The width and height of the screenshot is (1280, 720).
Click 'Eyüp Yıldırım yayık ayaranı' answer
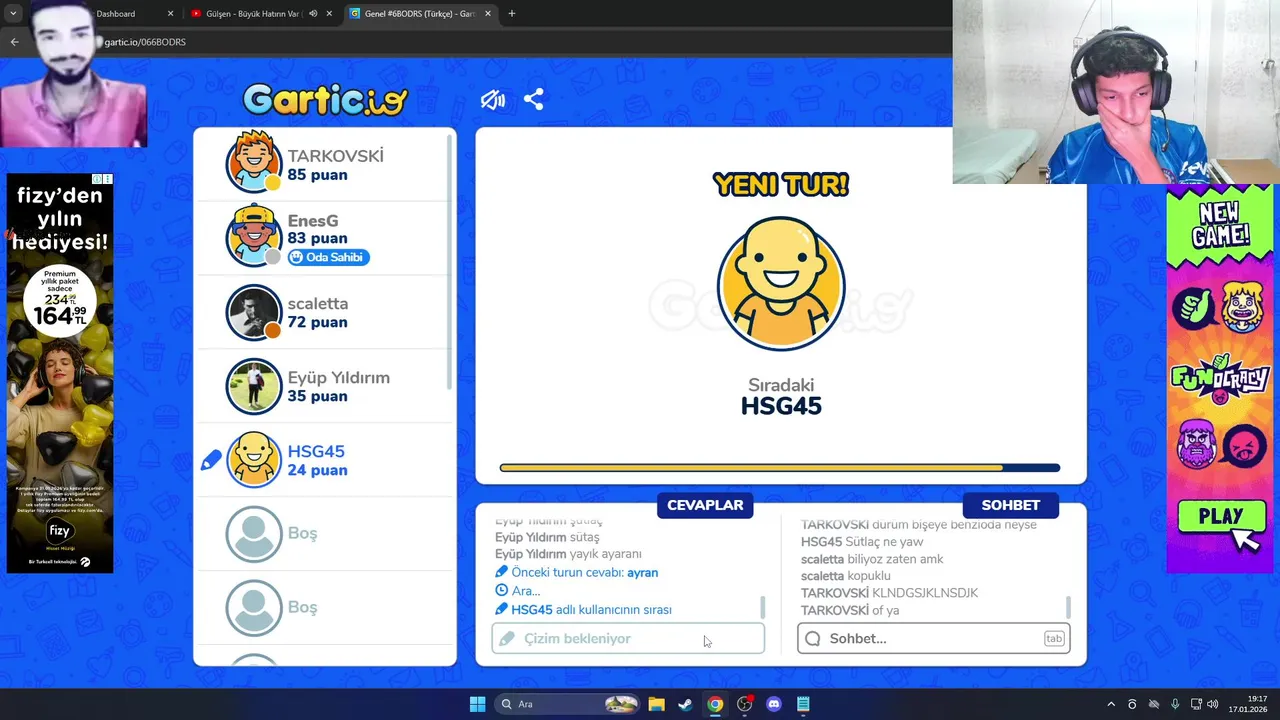coord(568,554)
